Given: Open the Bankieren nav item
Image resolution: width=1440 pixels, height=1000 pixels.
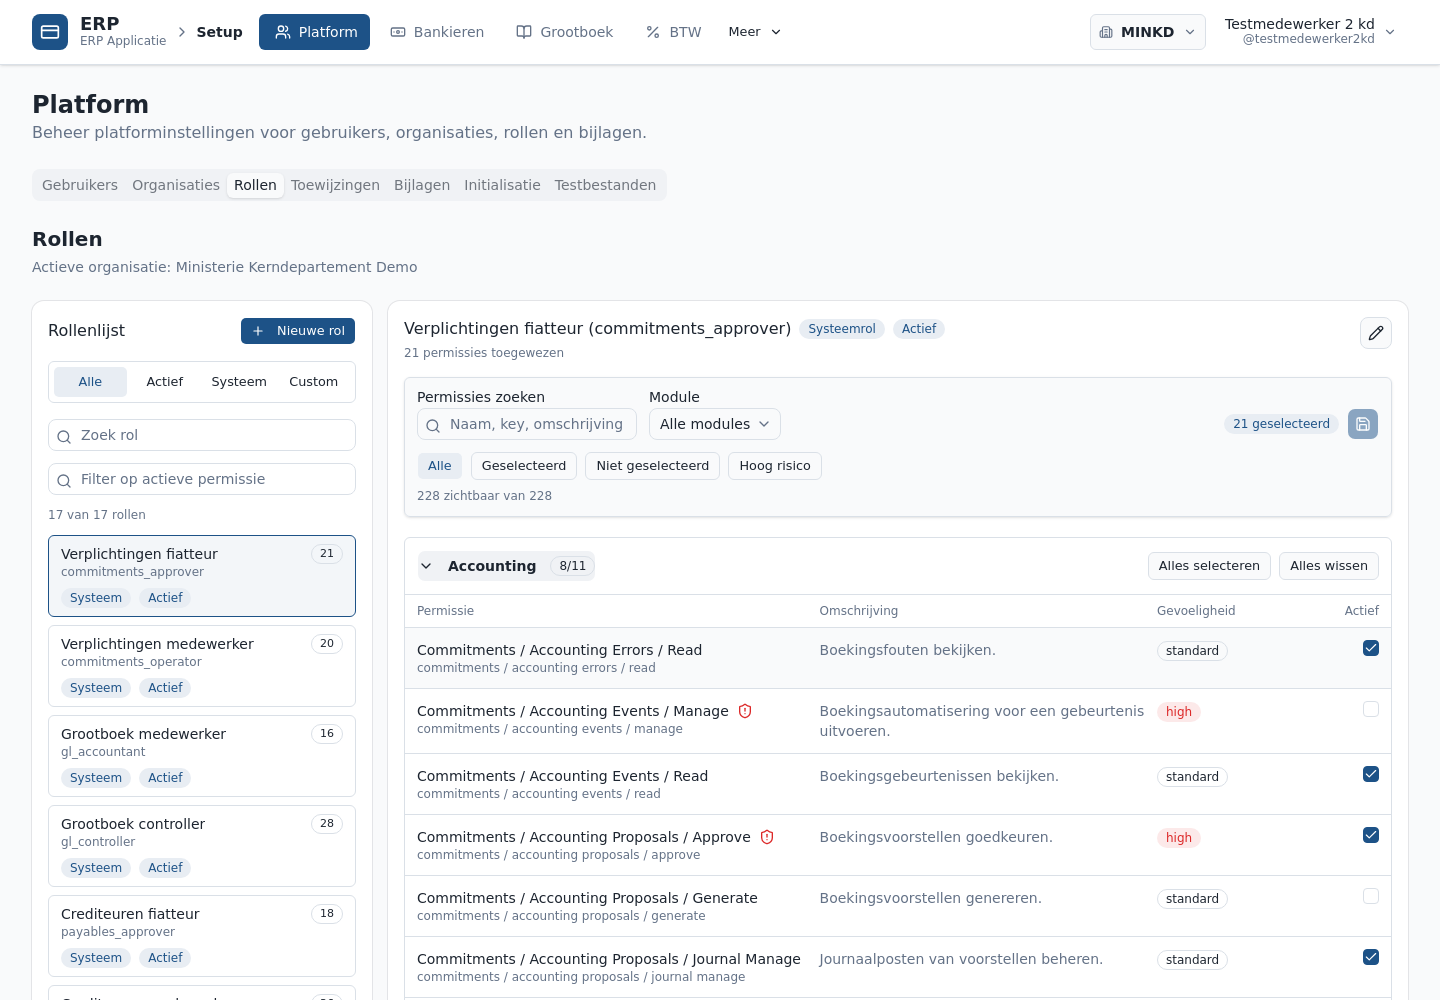Looking at the screenshot, I should tap(437, 32).
